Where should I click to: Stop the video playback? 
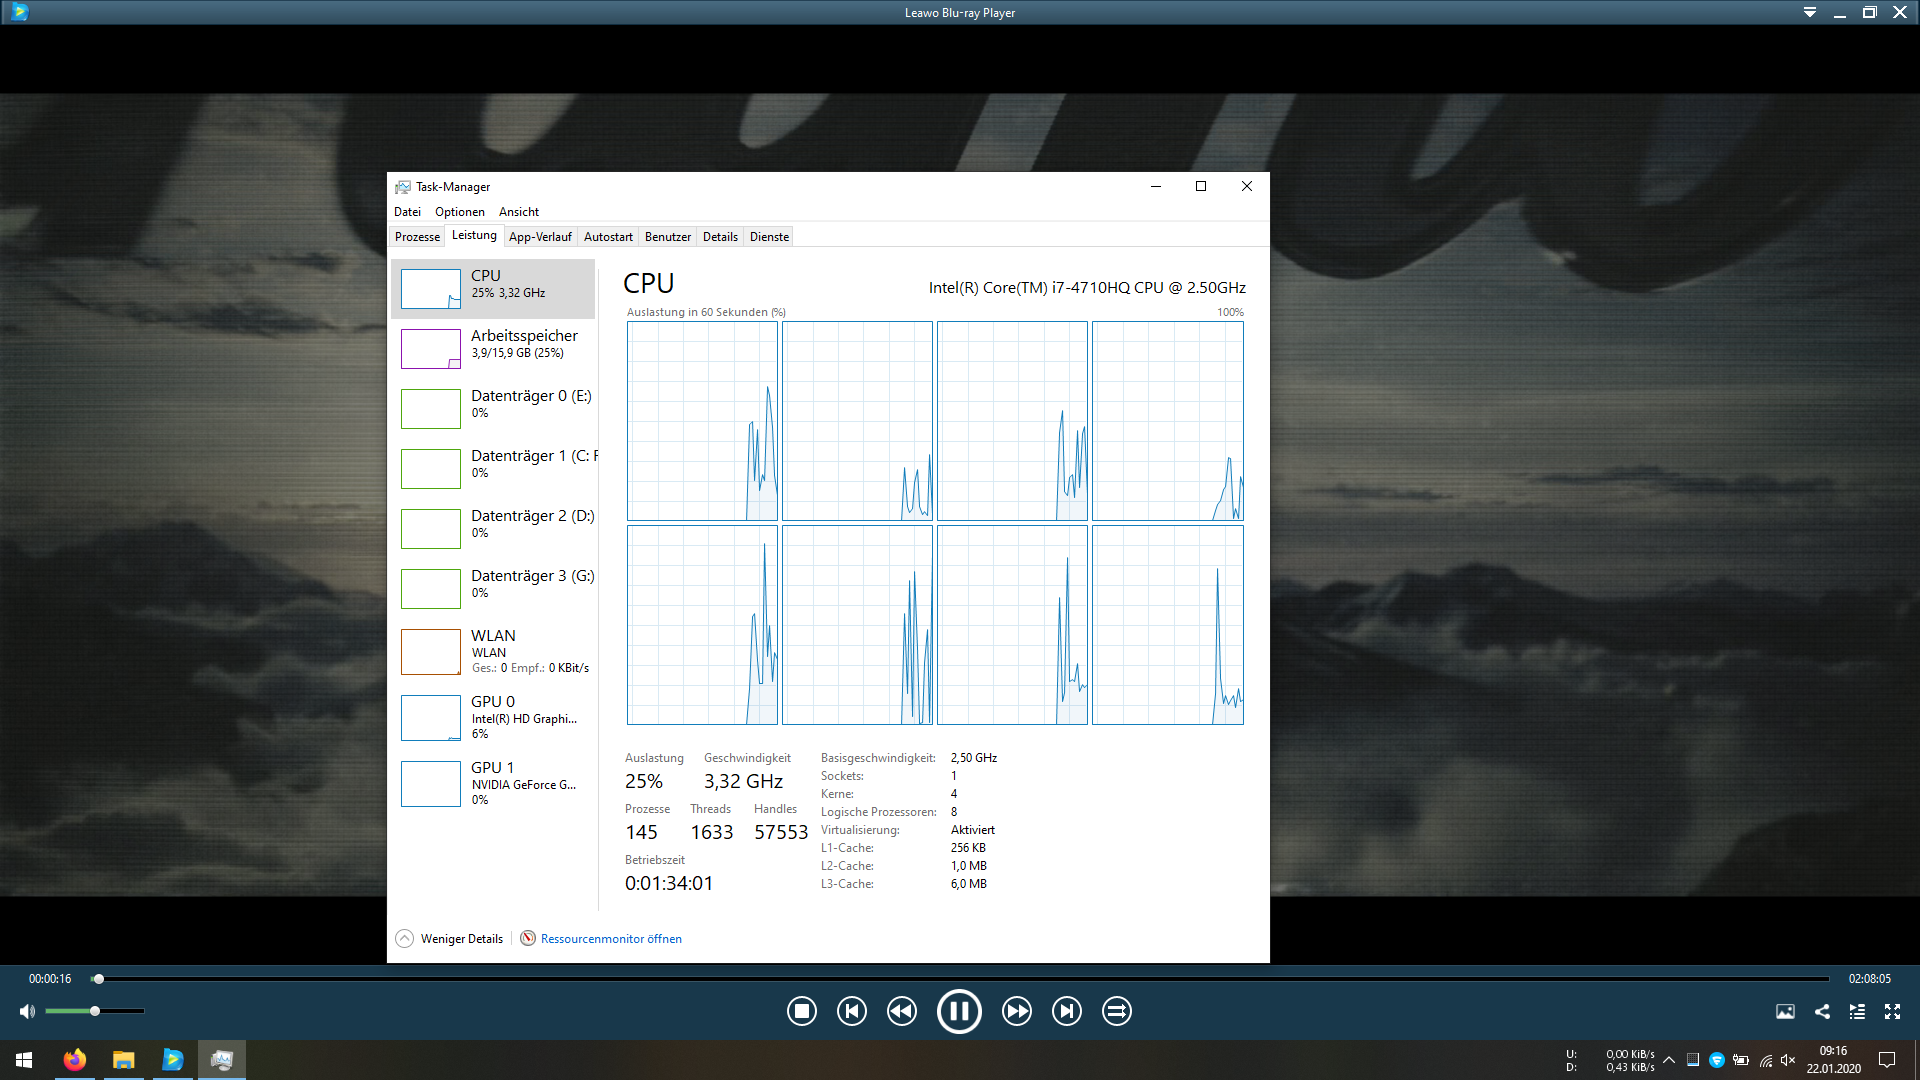pos(801,1011)
